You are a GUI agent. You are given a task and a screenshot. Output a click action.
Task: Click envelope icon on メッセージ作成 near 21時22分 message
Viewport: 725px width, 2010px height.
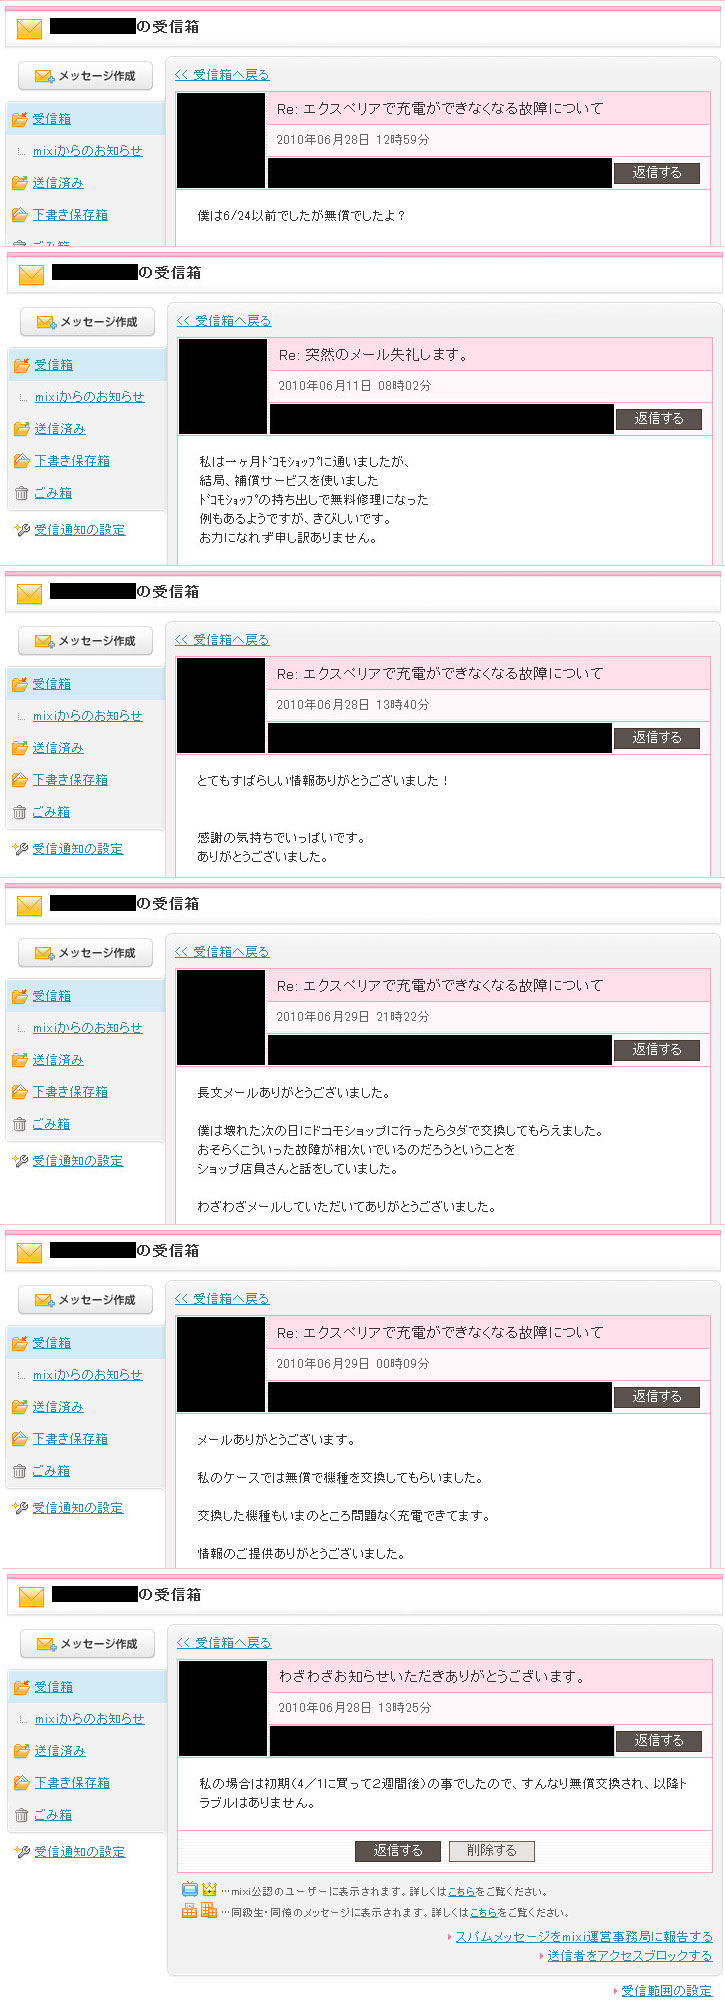point(44,953)
